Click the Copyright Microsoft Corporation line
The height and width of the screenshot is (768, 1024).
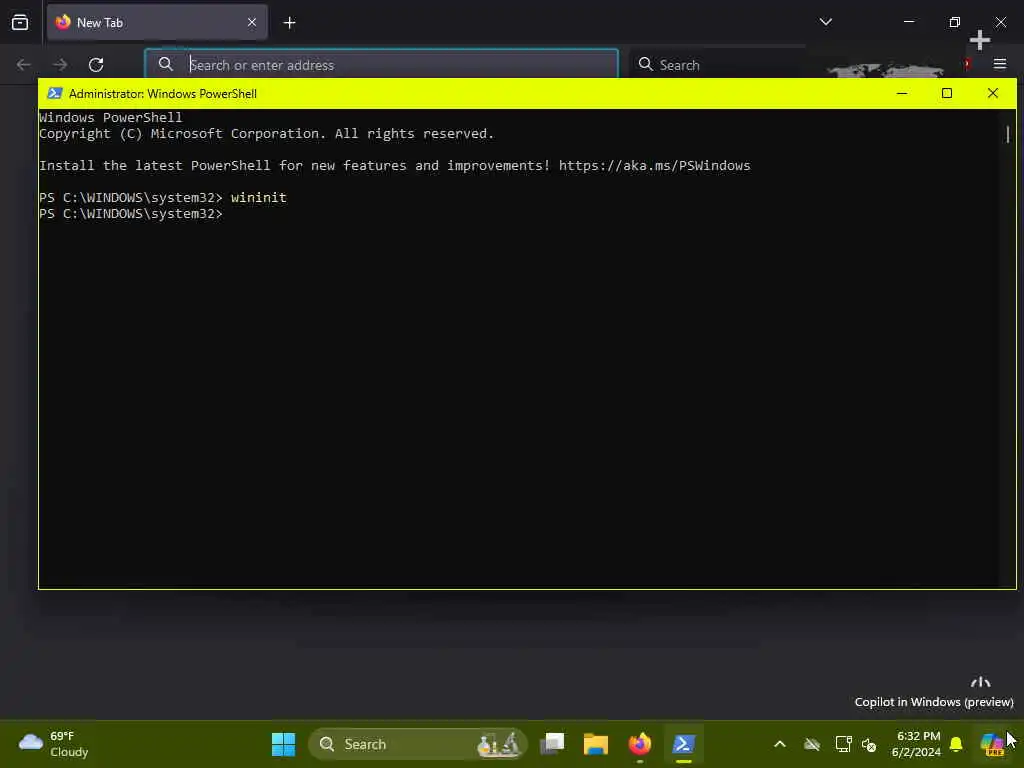pyautogui.click(x=266, y=133)
